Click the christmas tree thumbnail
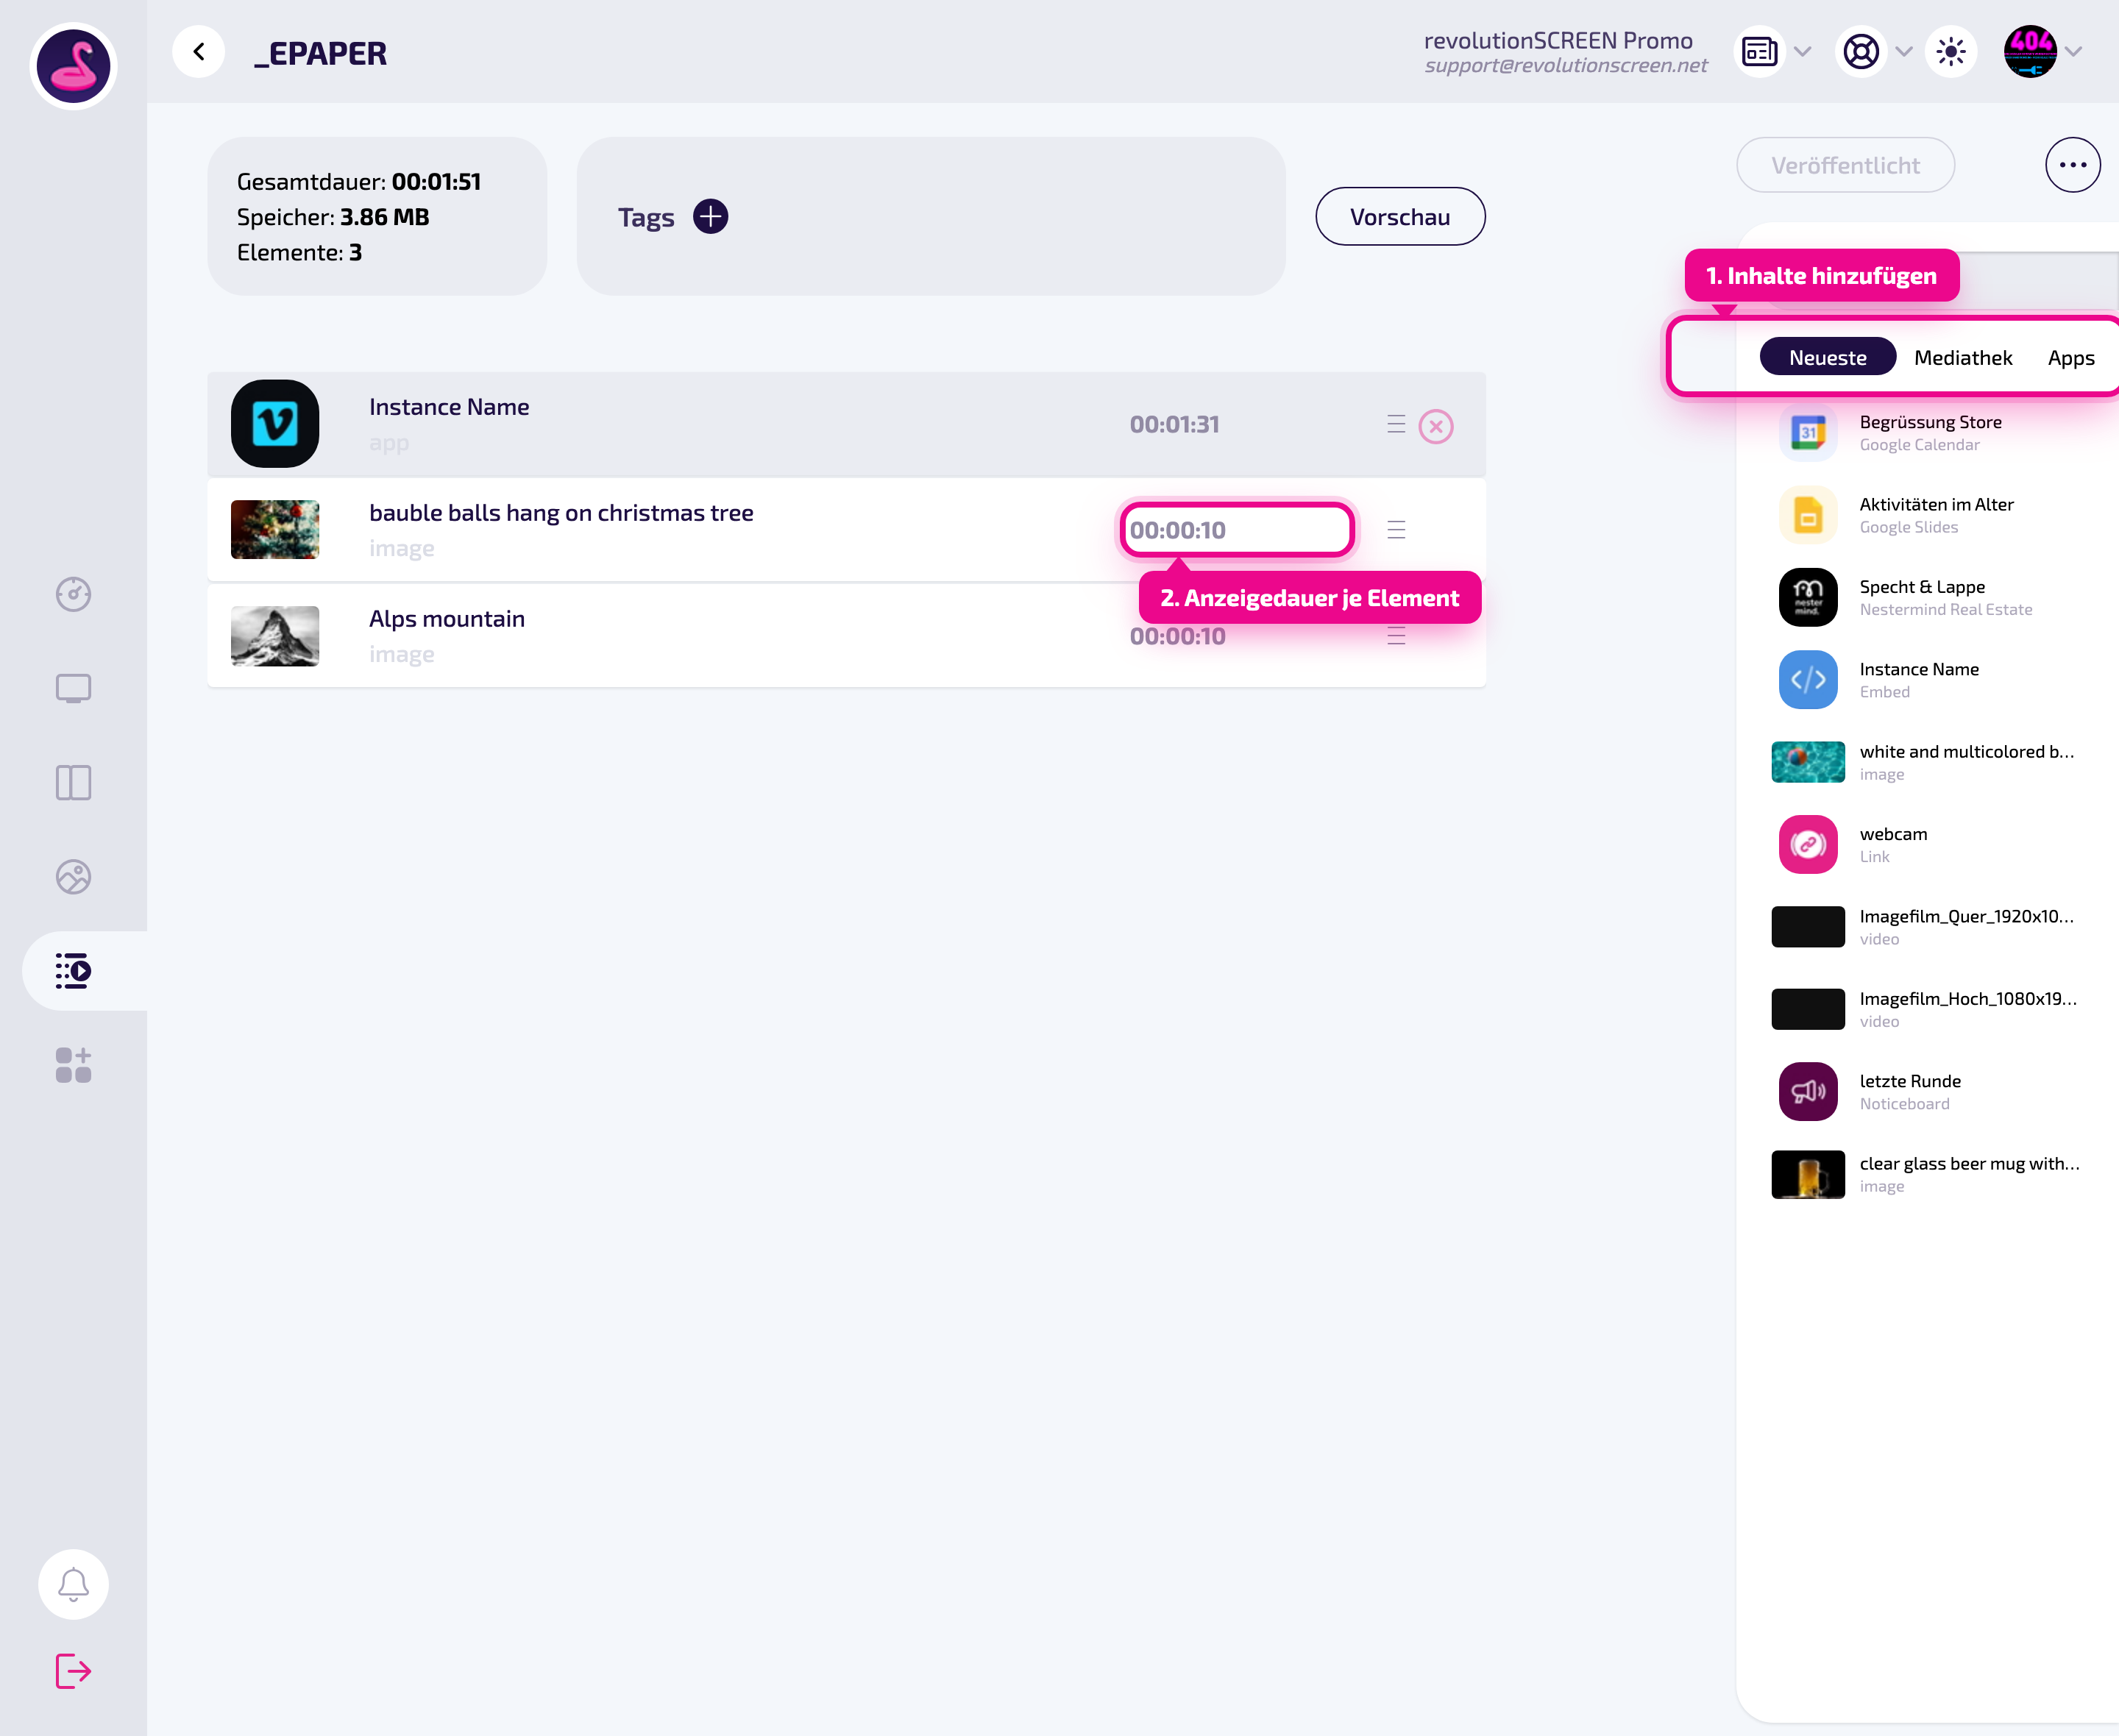 (275, 529)
